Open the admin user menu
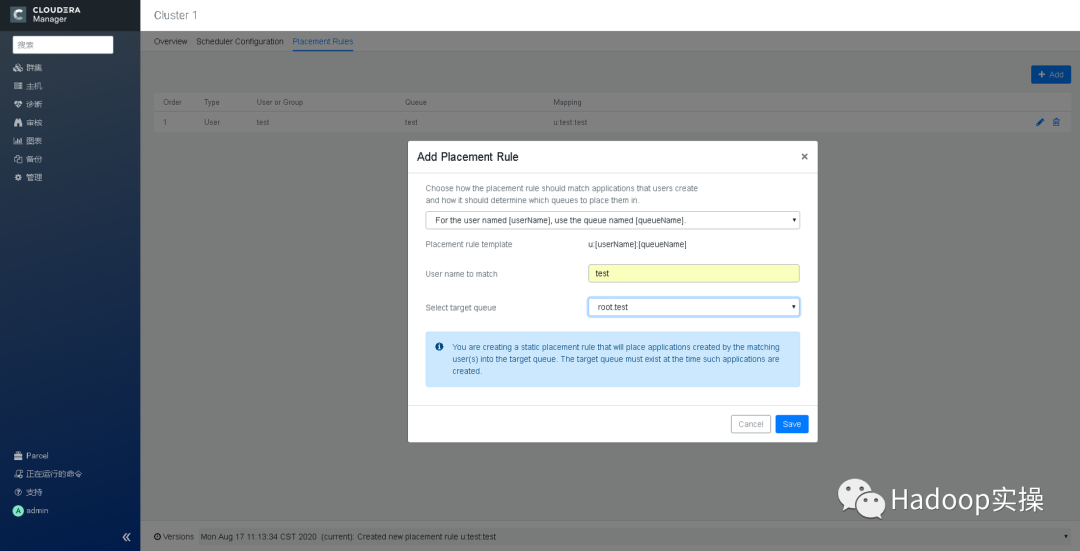 pyautogui.click(x=31, y=510)
